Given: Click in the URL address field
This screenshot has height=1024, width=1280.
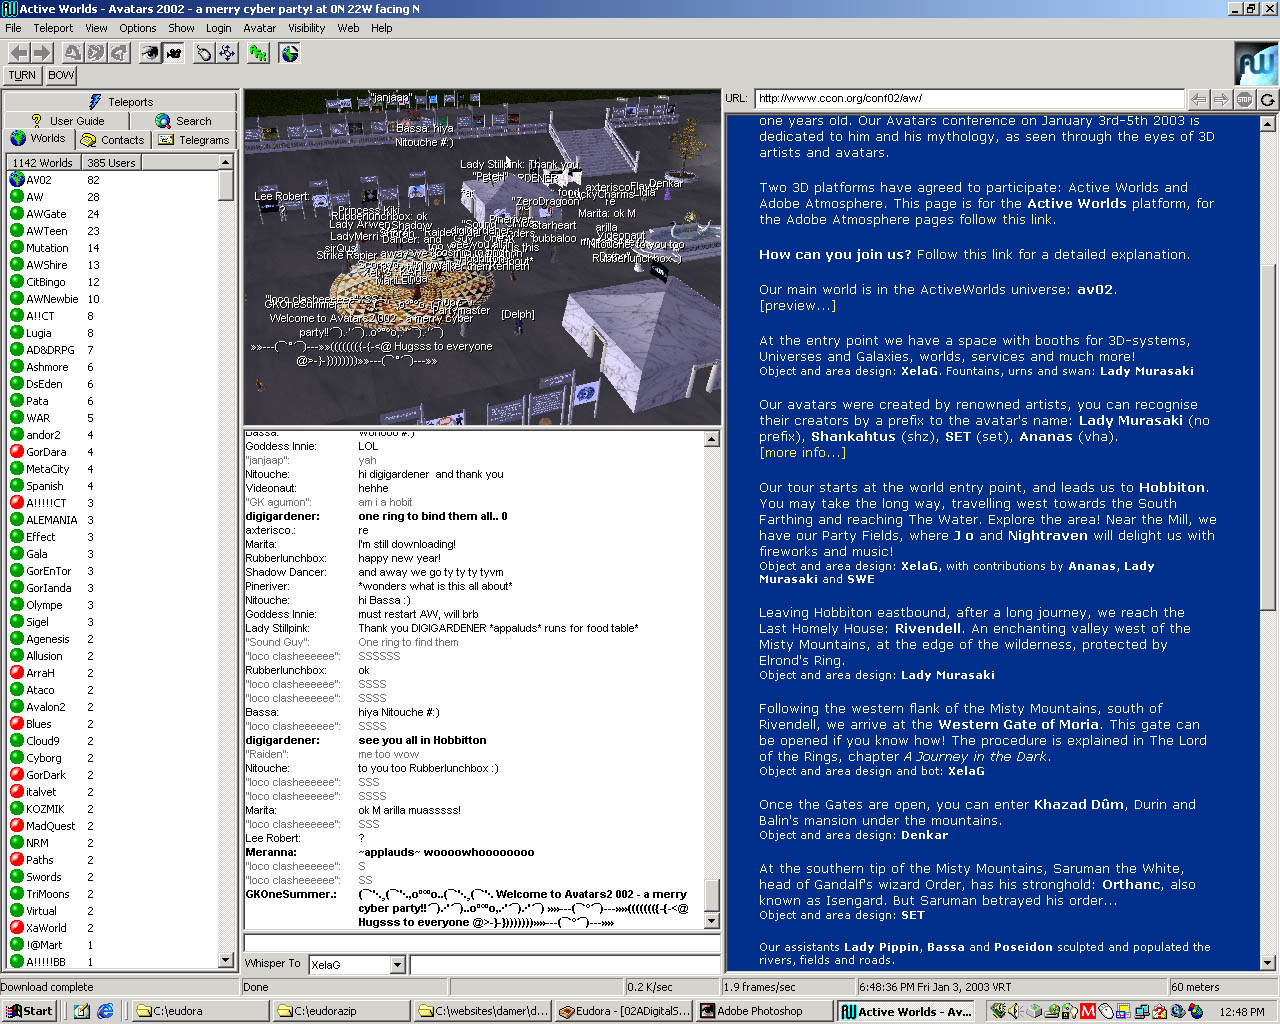Looking at the screenshot, I should point(968,99).
